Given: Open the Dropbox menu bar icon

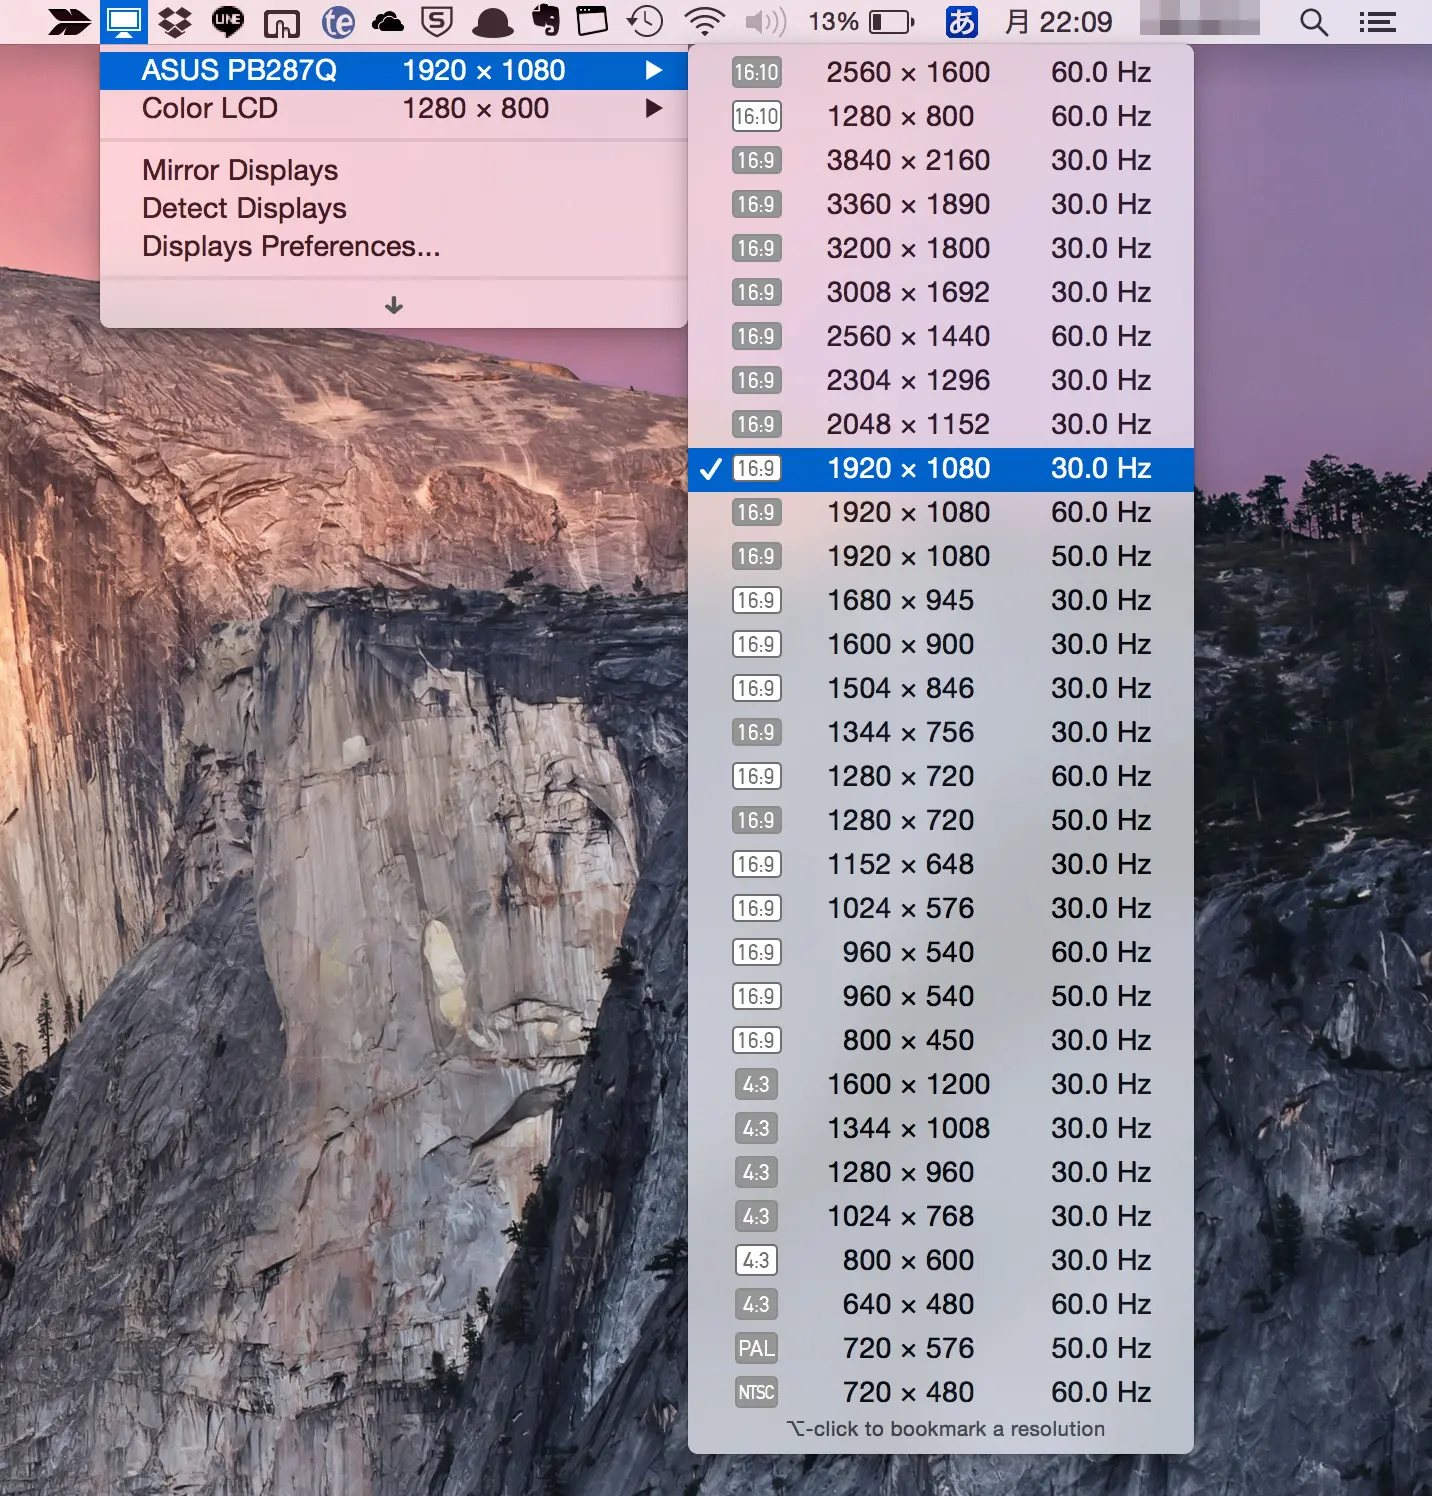Looking at the screenshot, I should pyautogui.click(x=175, y=22).
